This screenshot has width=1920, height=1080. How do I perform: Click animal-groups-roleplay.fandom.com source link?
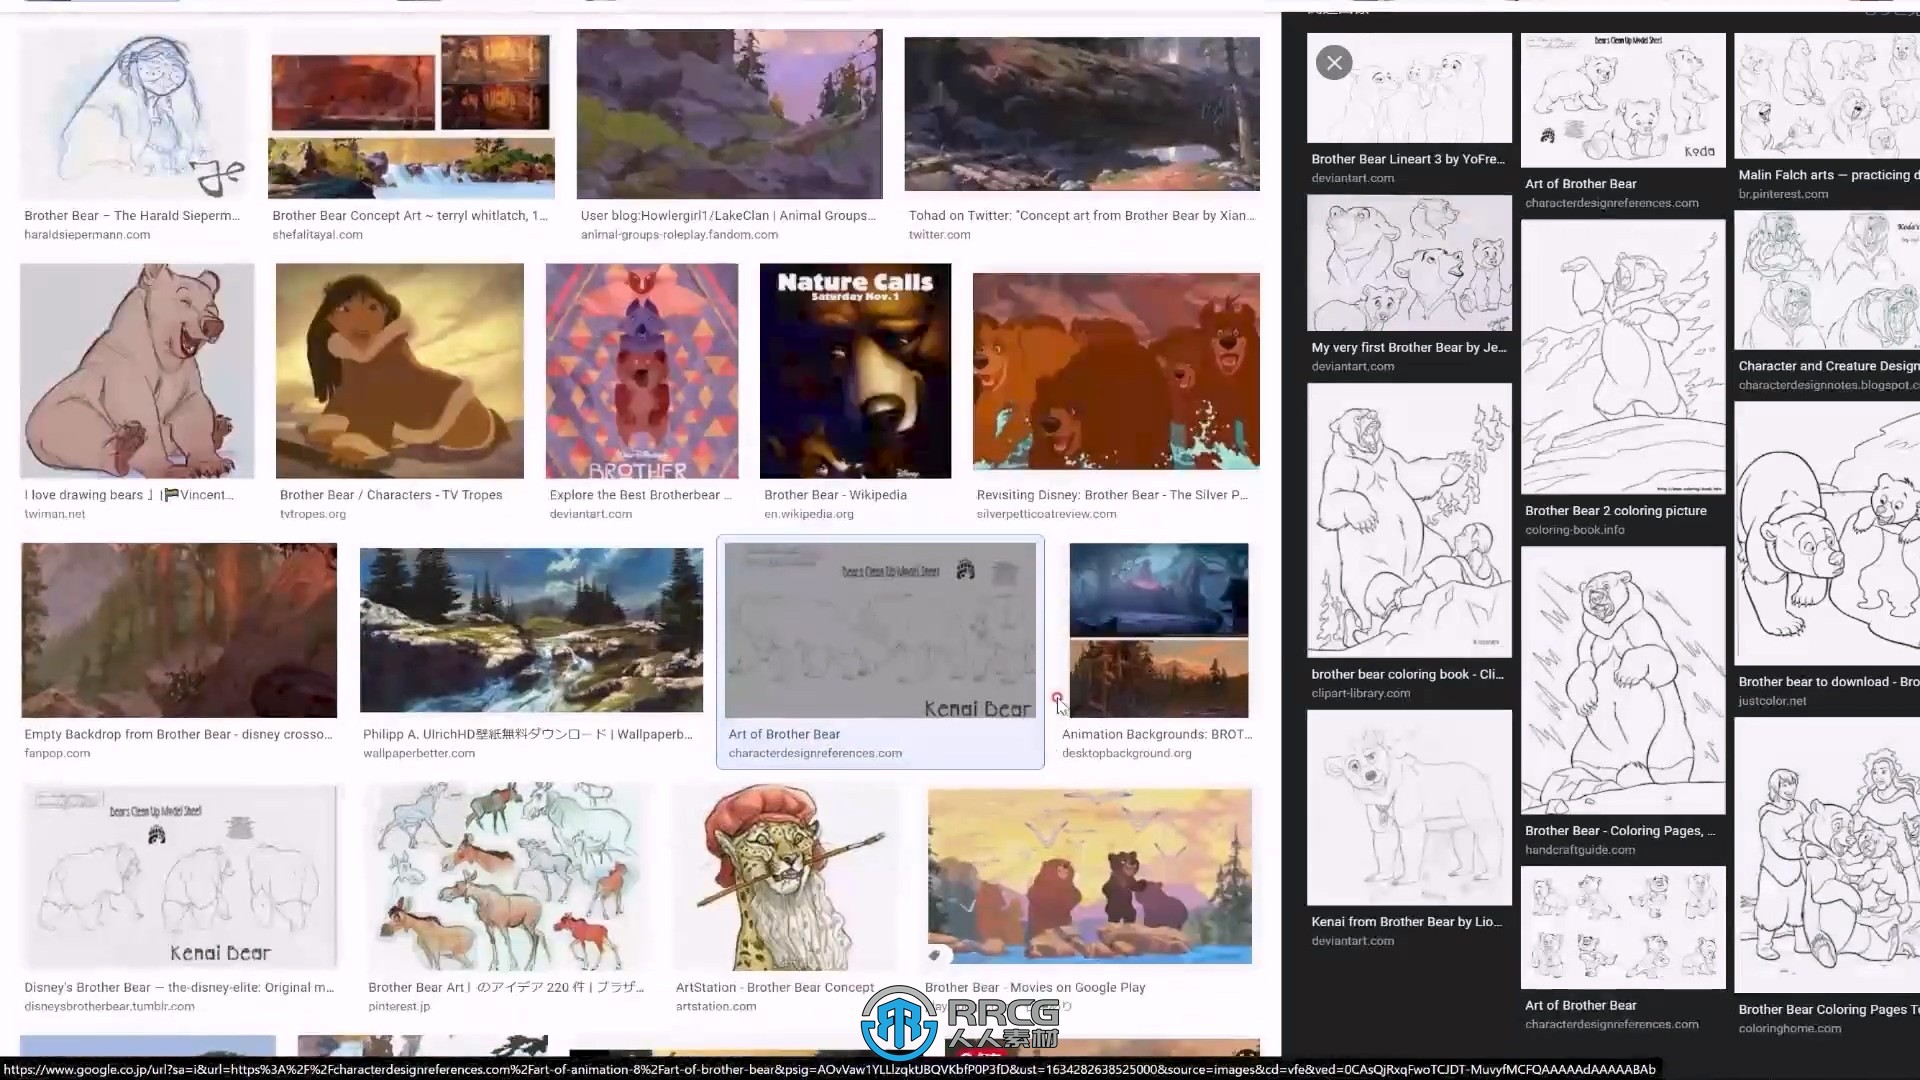679,235
